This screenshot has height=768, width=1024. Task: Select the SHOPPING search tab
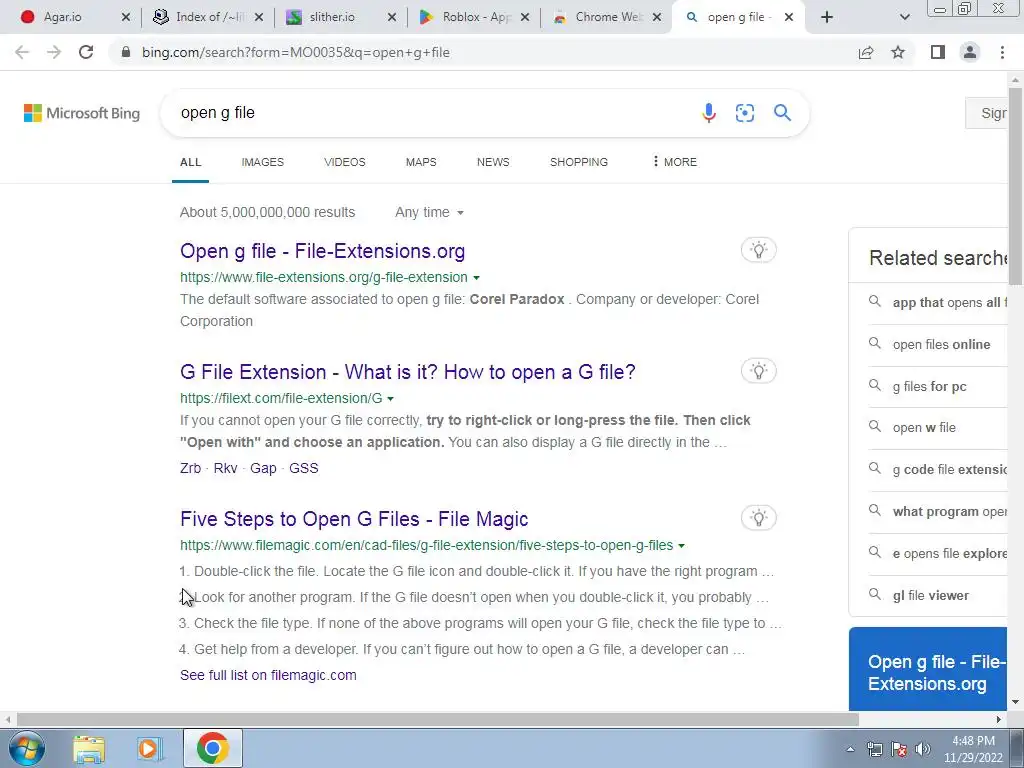click(x=579, y=162)
